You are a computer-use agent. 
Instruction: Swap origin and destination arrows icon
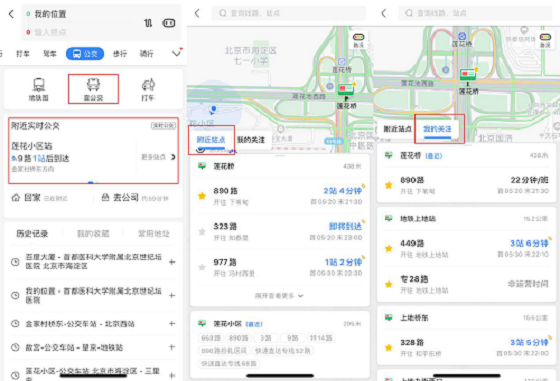(x=148, y=23)
